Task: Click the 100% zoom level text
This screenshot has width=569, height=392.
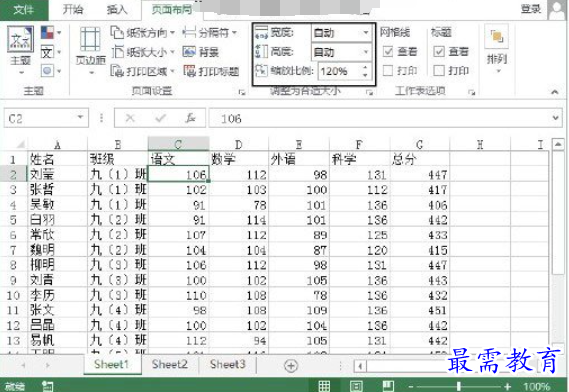Action: click(x=536, y=387)
